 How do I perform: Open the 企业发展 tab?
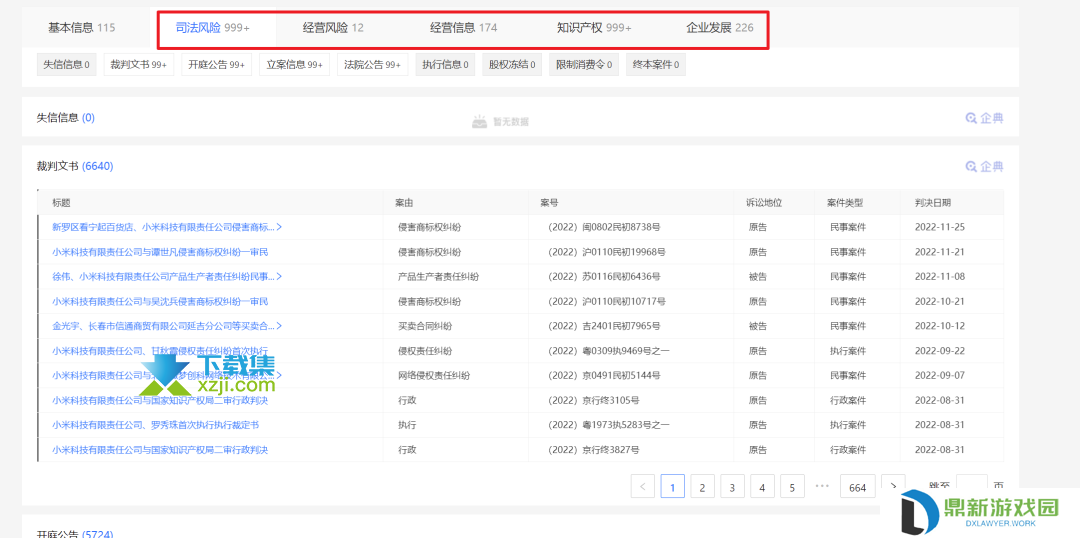720,28
